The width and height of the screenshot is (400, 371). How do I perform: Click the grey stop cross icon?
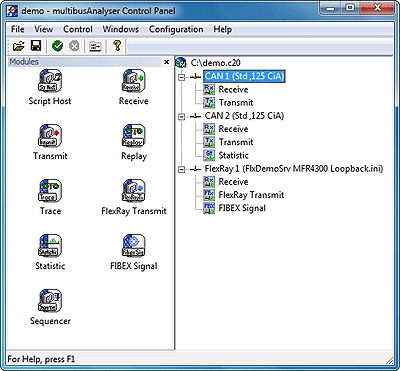(74, 46)
